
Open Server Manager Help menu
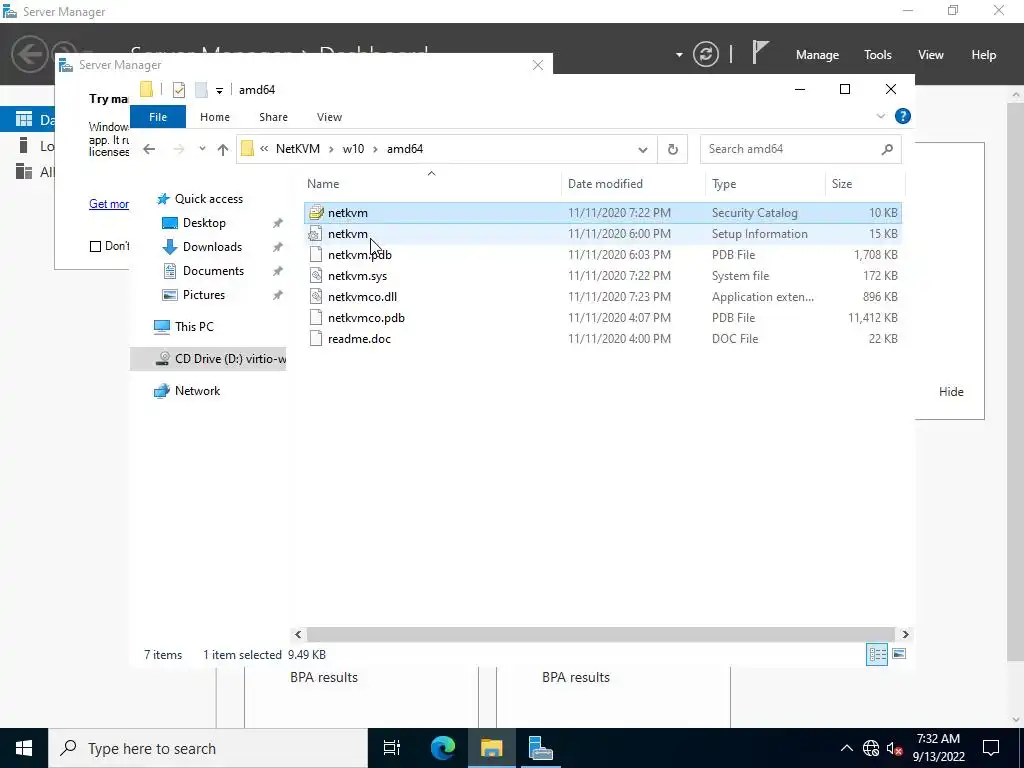tap(984, 55)
